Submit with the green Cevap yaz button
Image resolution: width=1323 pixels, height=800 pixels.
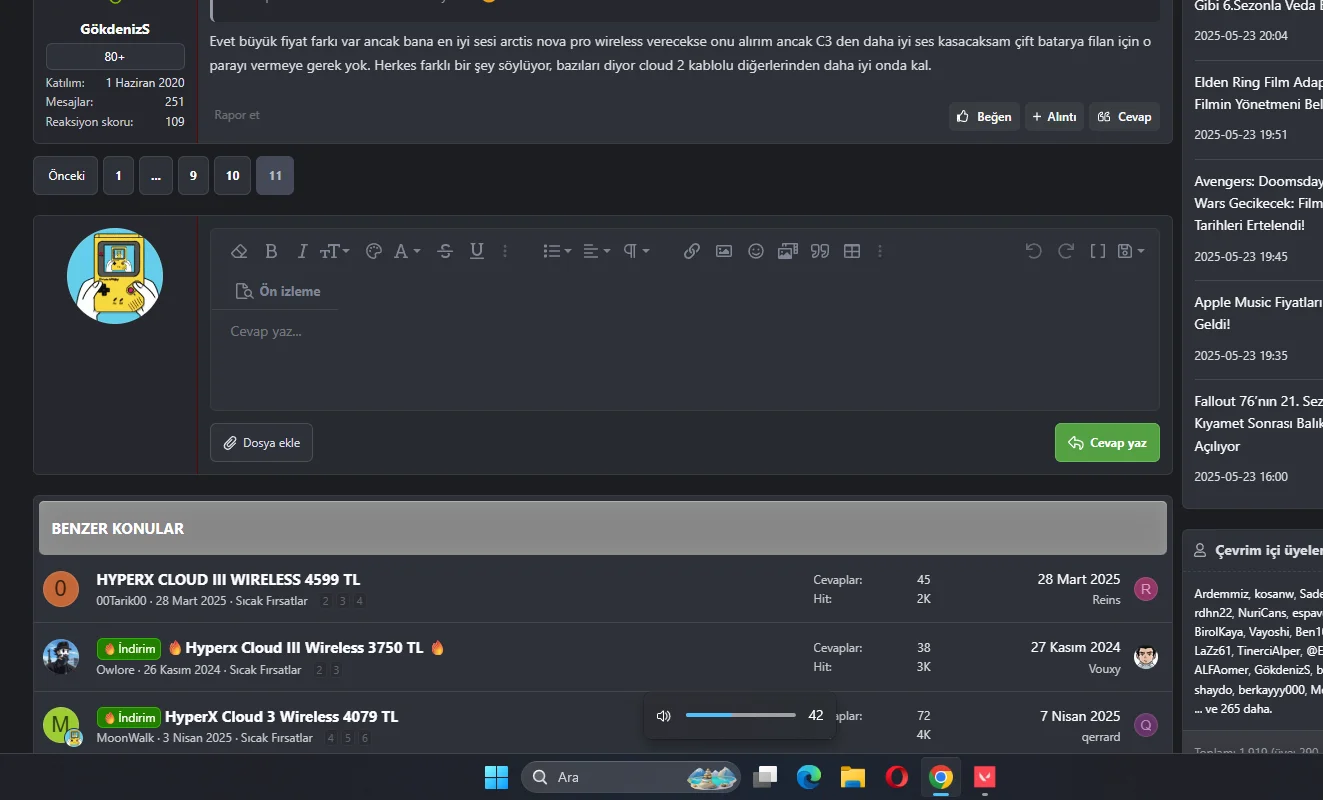point(1107,443)
